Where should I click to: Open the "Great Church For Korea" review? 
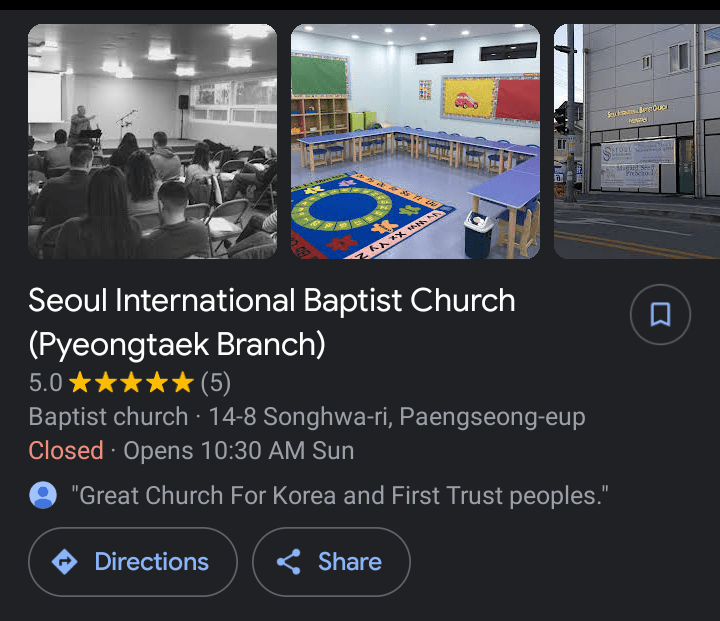pyautogui.click(x=340, y=495)
